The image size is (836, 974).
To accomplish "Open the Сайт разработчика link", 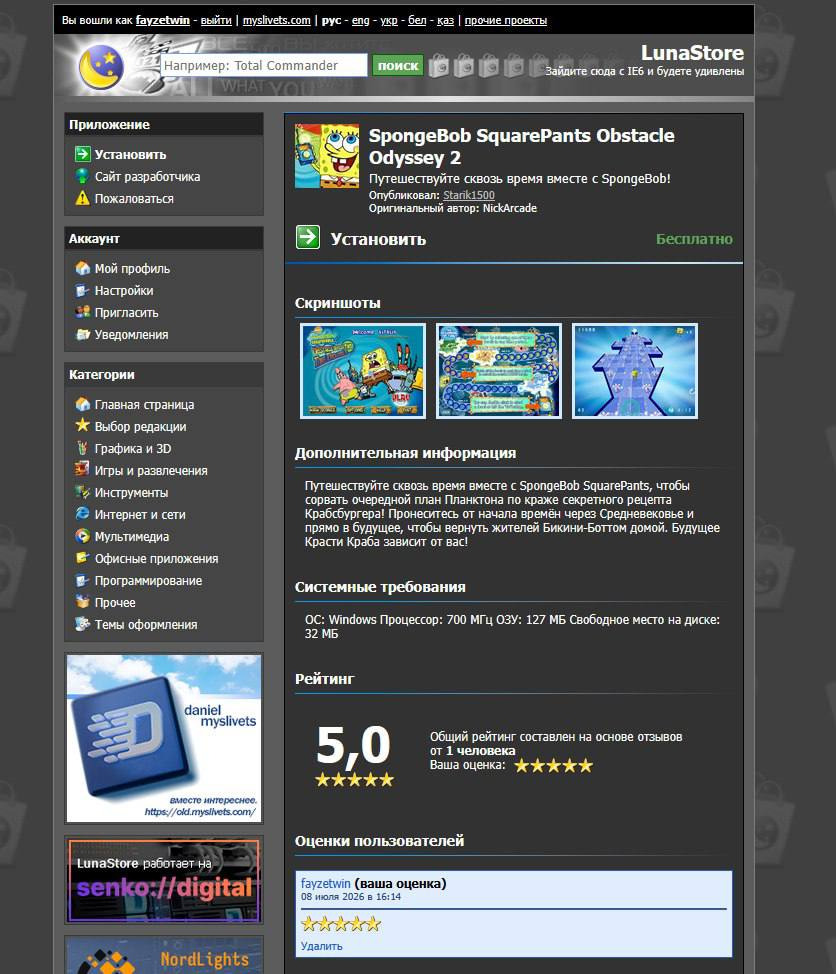I will 147,176.
